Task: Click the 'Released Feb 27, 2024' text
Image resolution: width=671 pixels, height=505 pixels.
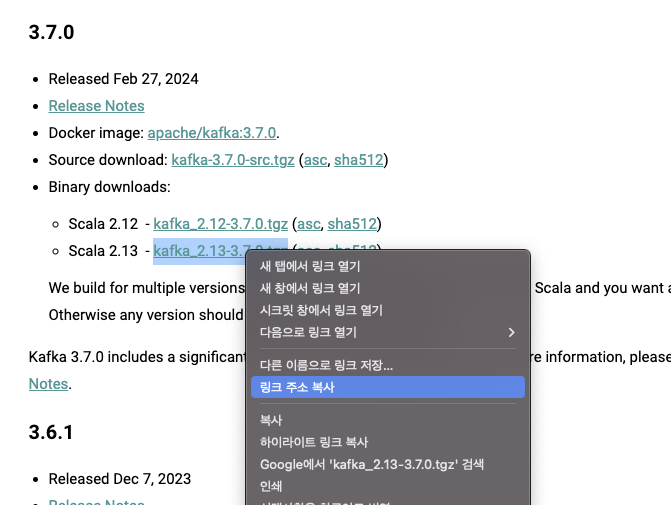Action: tap(123, 79)
